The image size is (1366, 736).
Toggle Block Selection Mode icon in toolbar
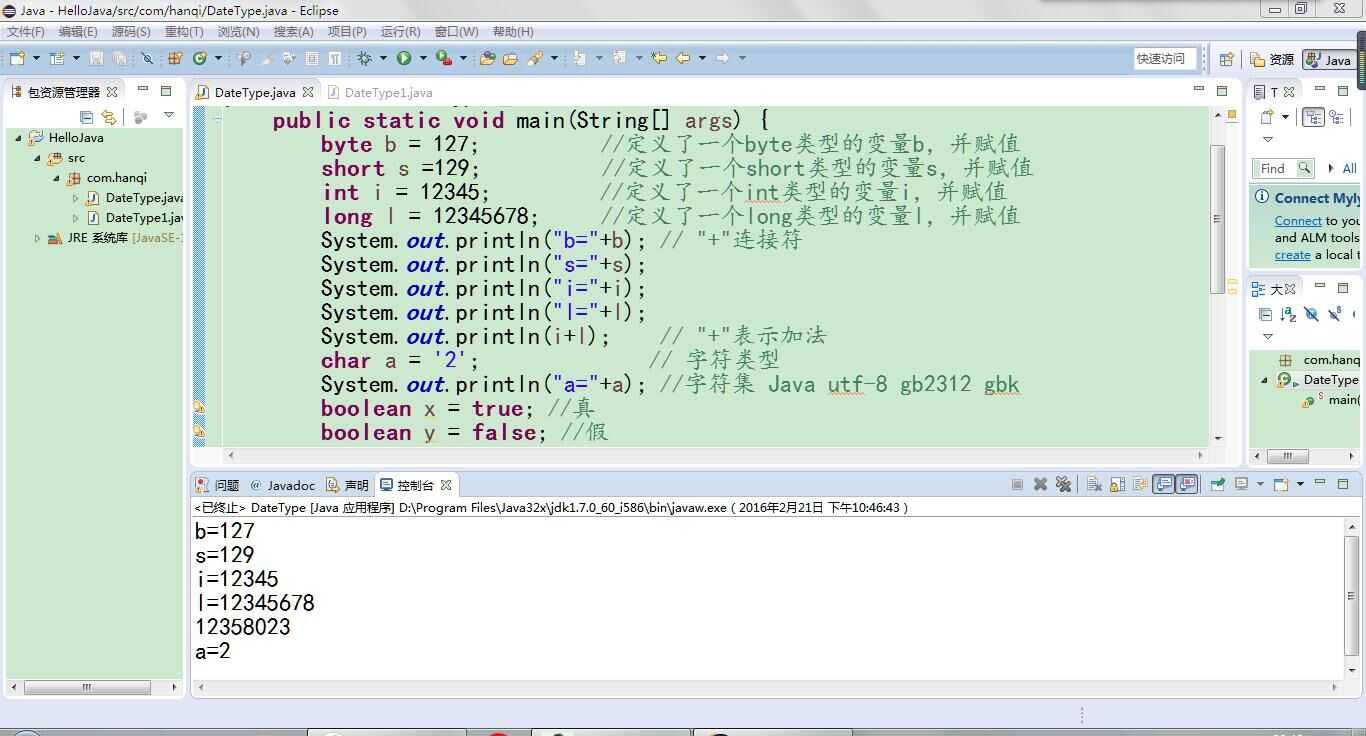311,58
